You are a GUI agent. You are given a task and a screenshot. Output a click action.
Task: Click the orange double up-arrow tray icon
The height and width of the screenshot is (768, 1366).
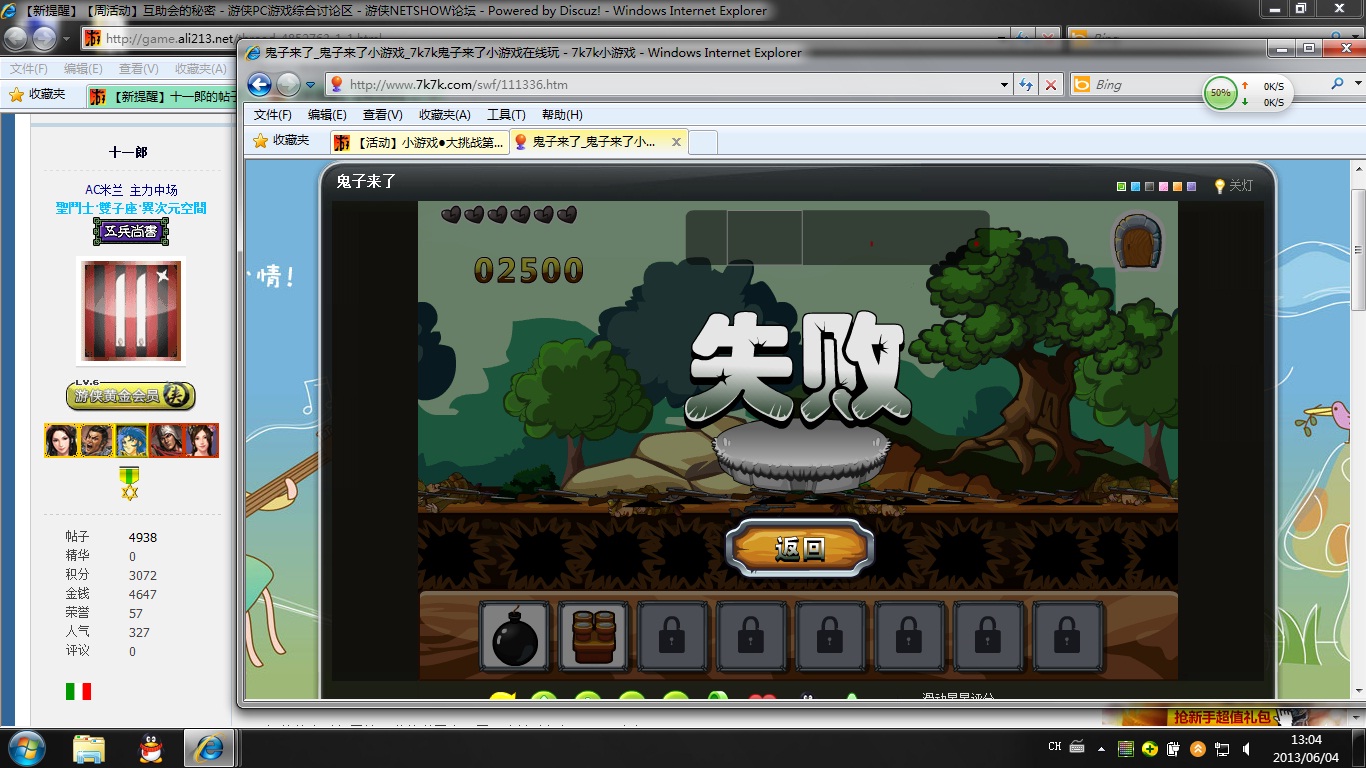click(1198, 748)
